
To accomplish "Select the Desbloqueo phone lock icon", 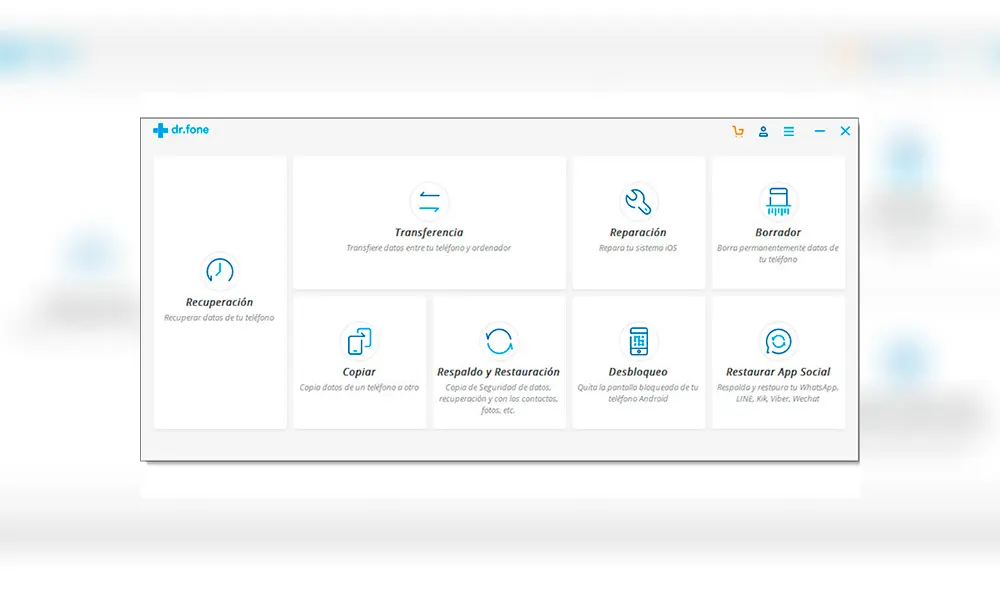I will coord(638,342).
